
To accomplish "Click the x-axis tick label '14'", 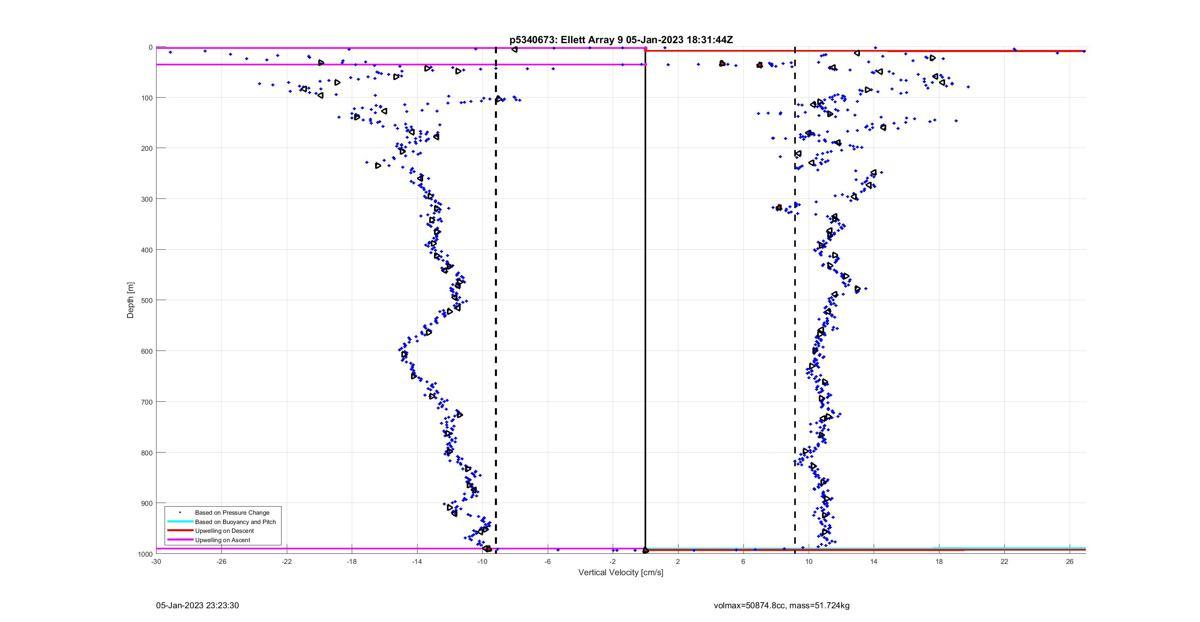I will tap(874, 562).
